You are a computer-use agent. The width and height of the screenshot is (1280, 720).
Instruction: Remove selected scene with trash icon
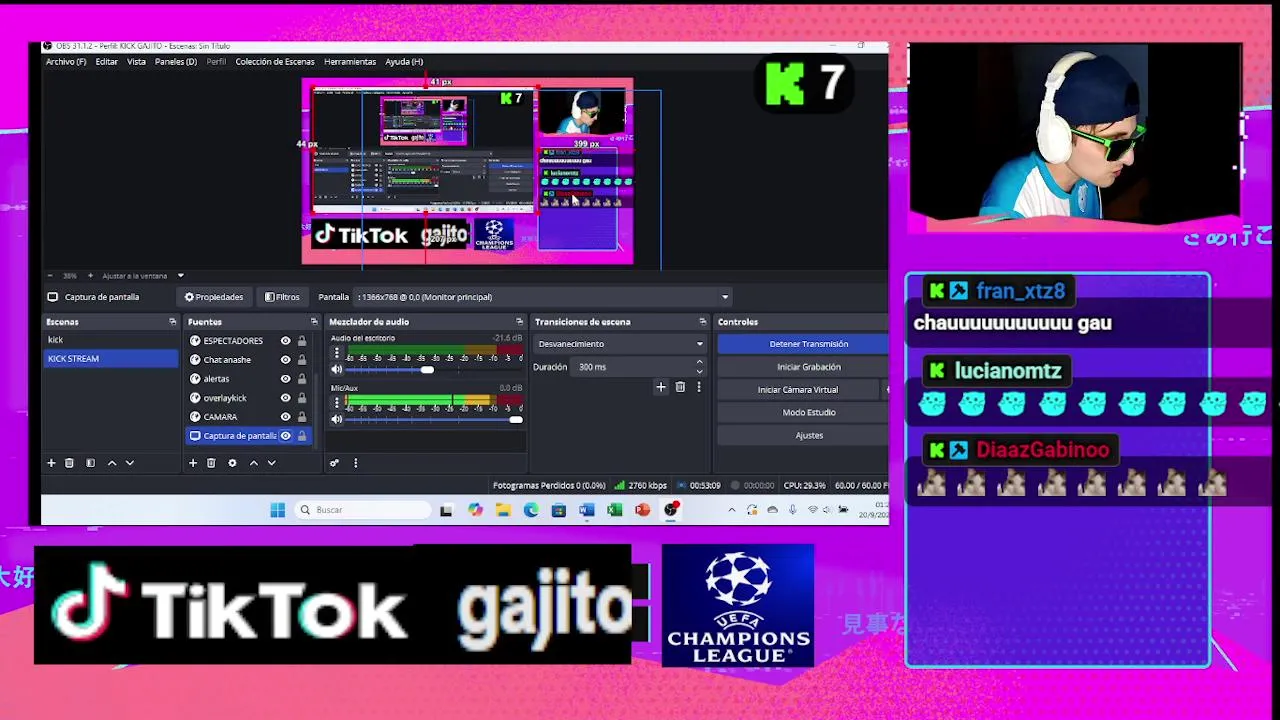point(69,463)
